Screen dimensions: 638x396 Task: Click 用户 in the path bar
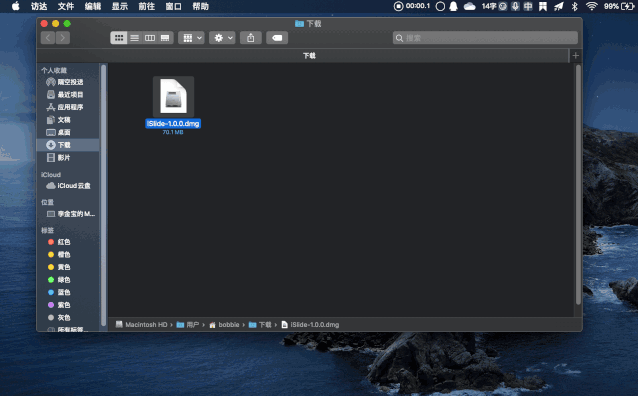tap(188, 324)
